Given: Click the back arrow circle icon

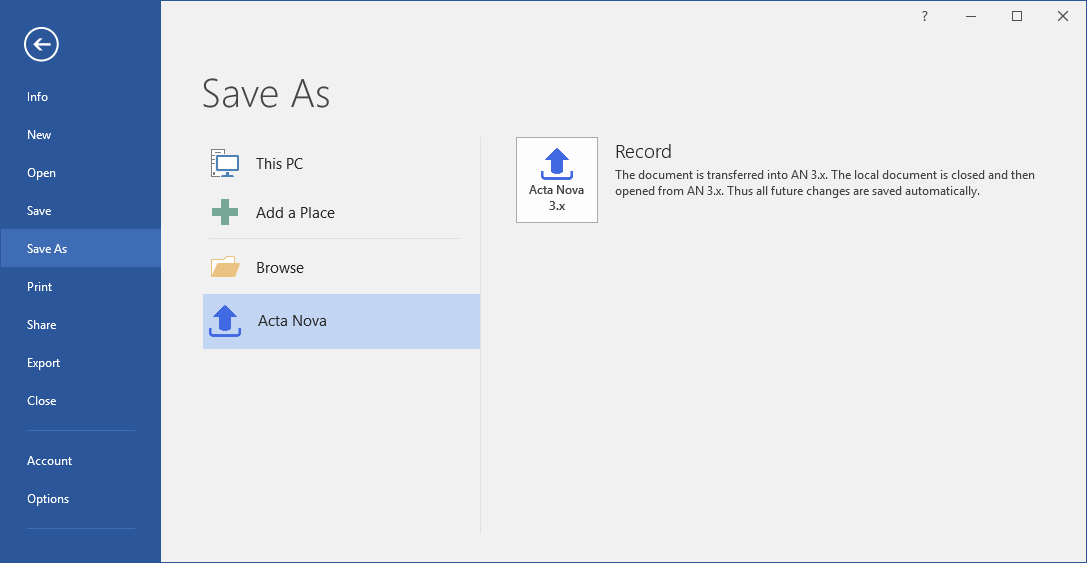Looking at the screenshot, I should click(x=42, y=45).
